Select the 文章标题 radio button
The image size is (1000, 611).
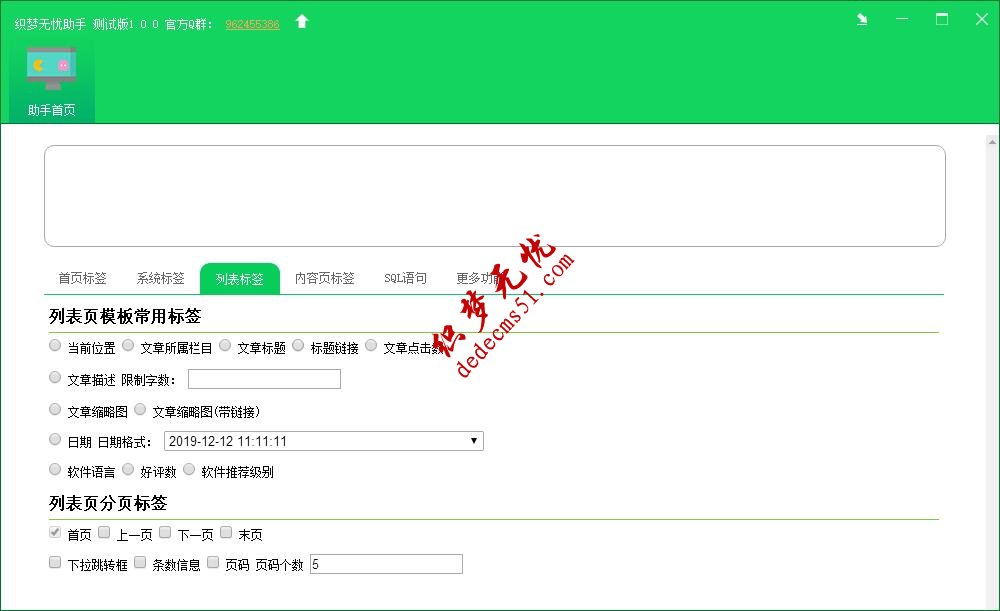[226, 345]
